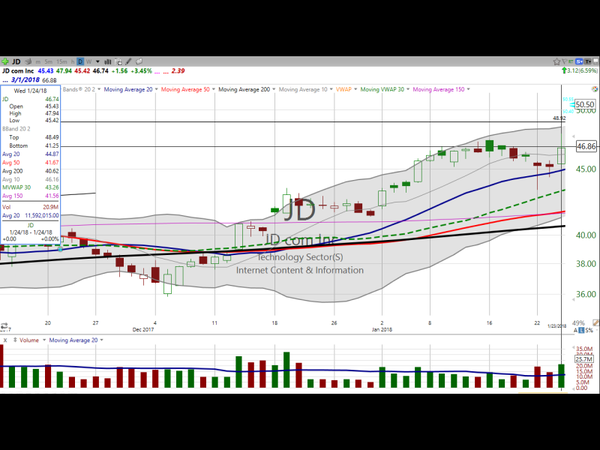This screenshot has height=450, width=600.
Task: Switch to the 15m timeframe
Action: coord(61,62)
